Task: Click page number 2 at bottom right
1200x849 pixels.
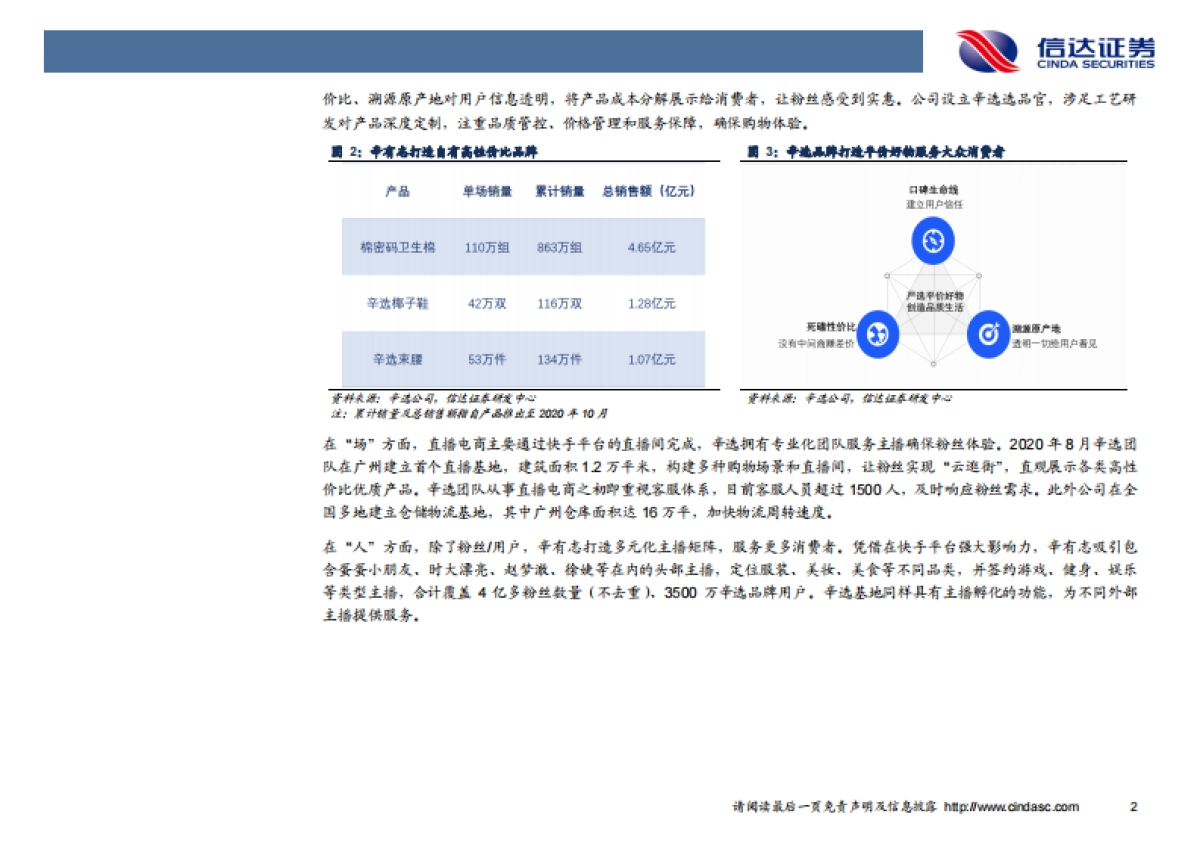Action: coord(1133,804)
